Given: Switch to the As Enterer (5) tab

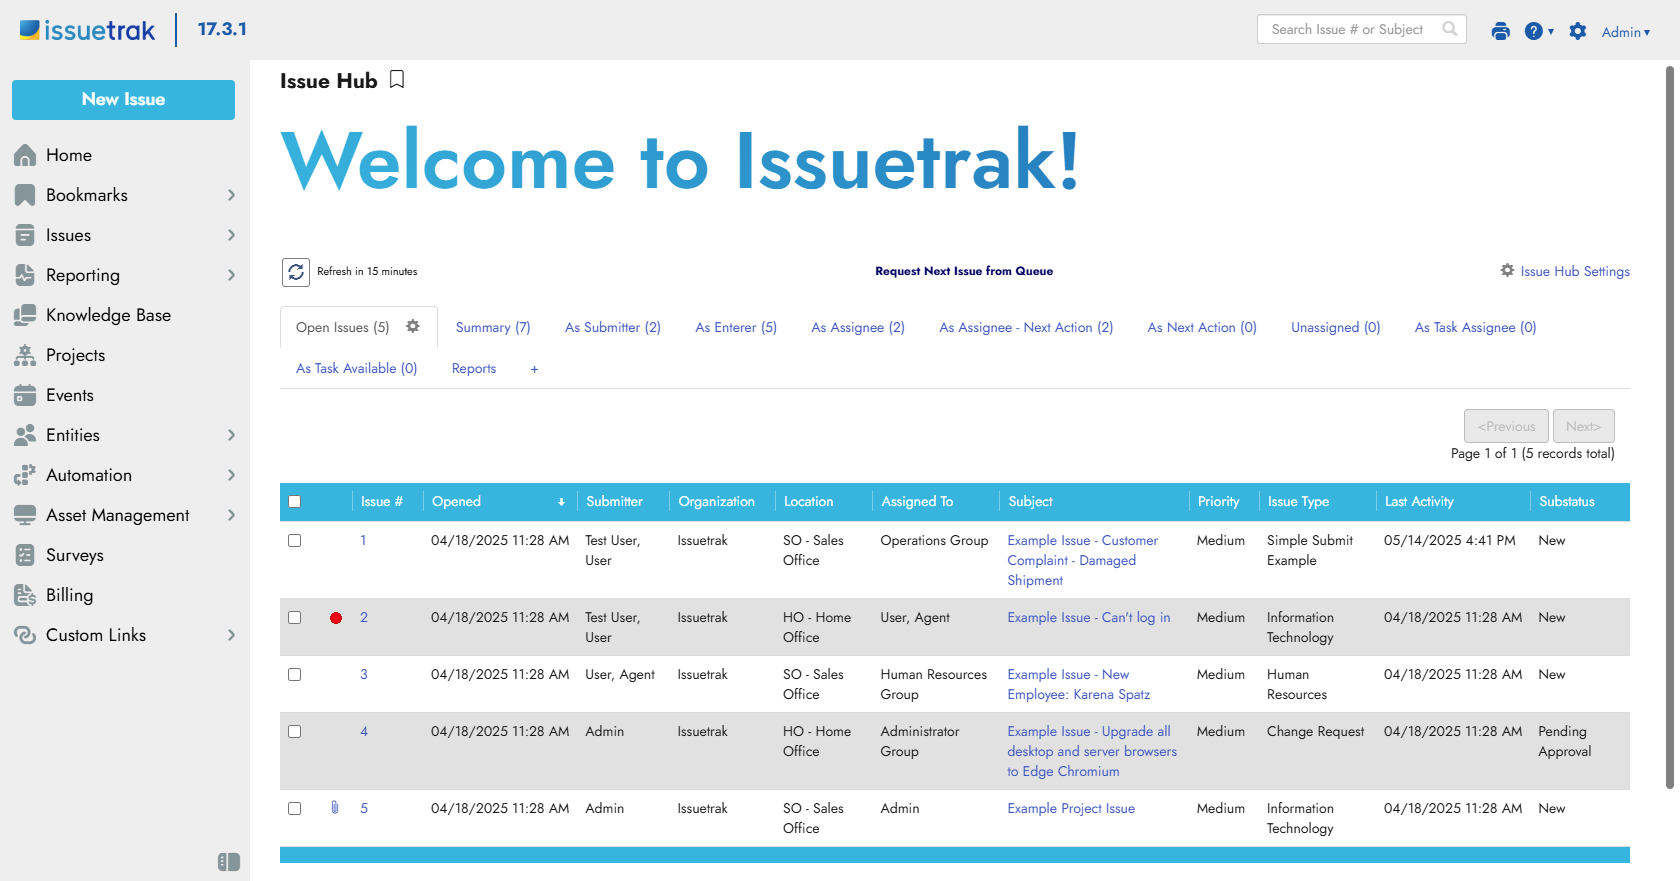Looking at the screenshot, I should pos(736,327).
